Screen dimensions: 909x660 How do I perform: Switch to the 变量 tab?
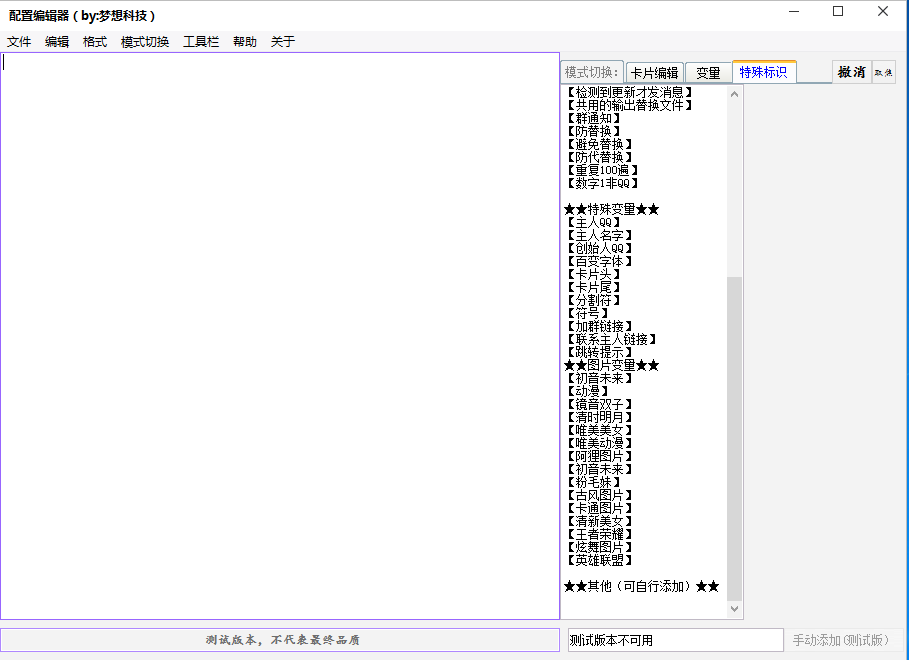tap(707, 71)
